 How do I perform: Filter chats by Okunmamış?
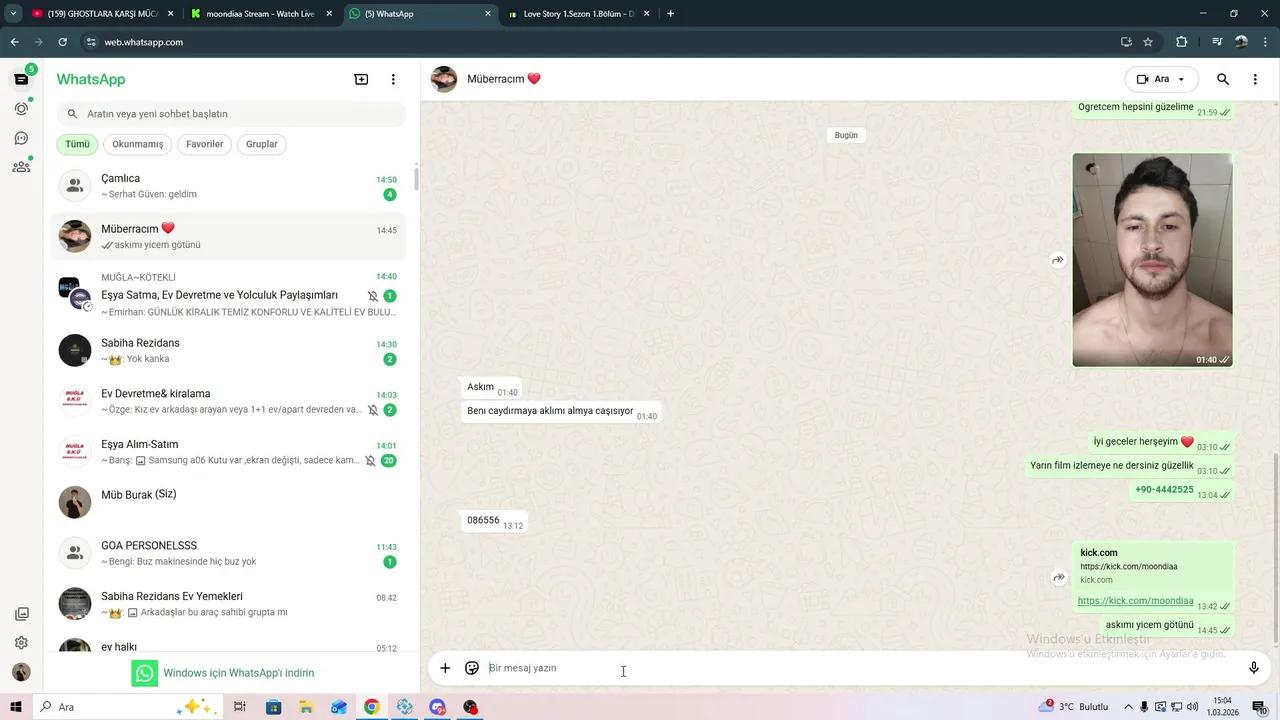point(138,144)
